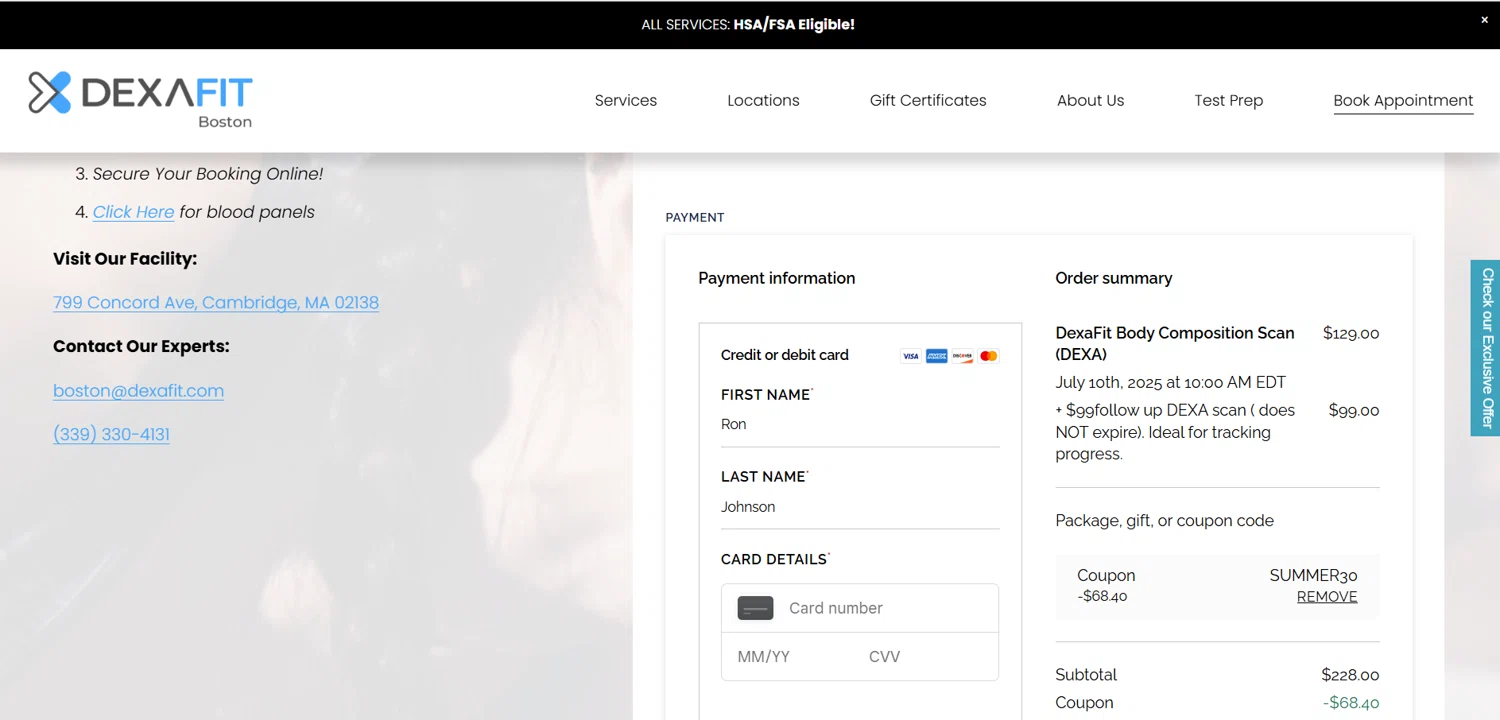The width and height of the screenshot is (1500, 720).
Task: Click the Payment information heading
Action: (x=777, y=278)
